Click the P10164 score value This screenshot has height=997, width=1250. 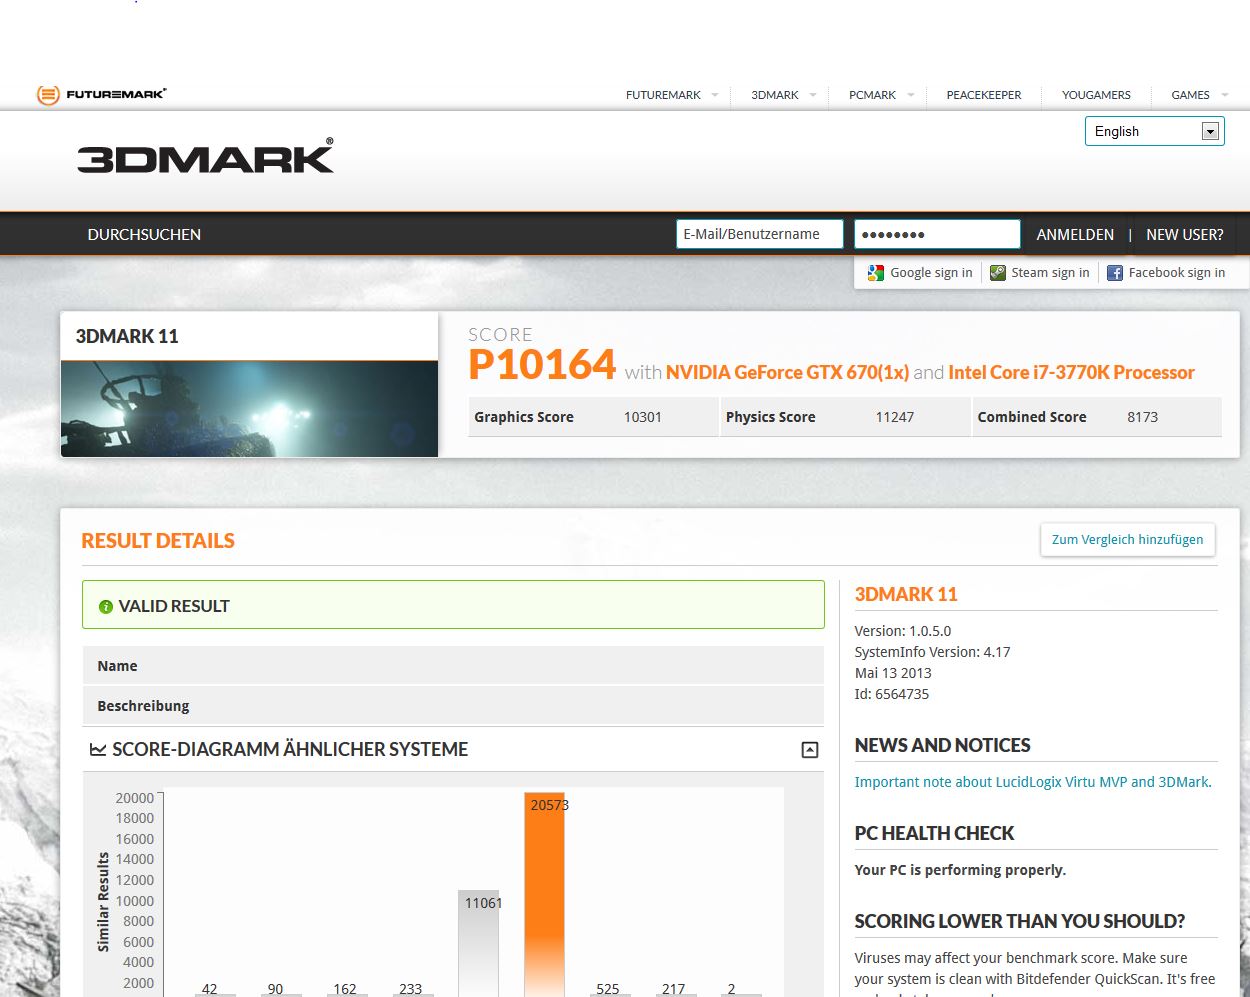(542, 365)
